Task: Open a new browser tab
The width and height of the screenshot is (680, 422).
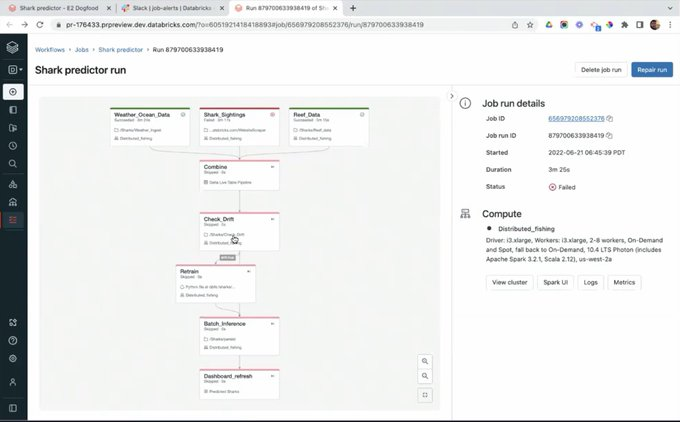Action: [353, 8]
